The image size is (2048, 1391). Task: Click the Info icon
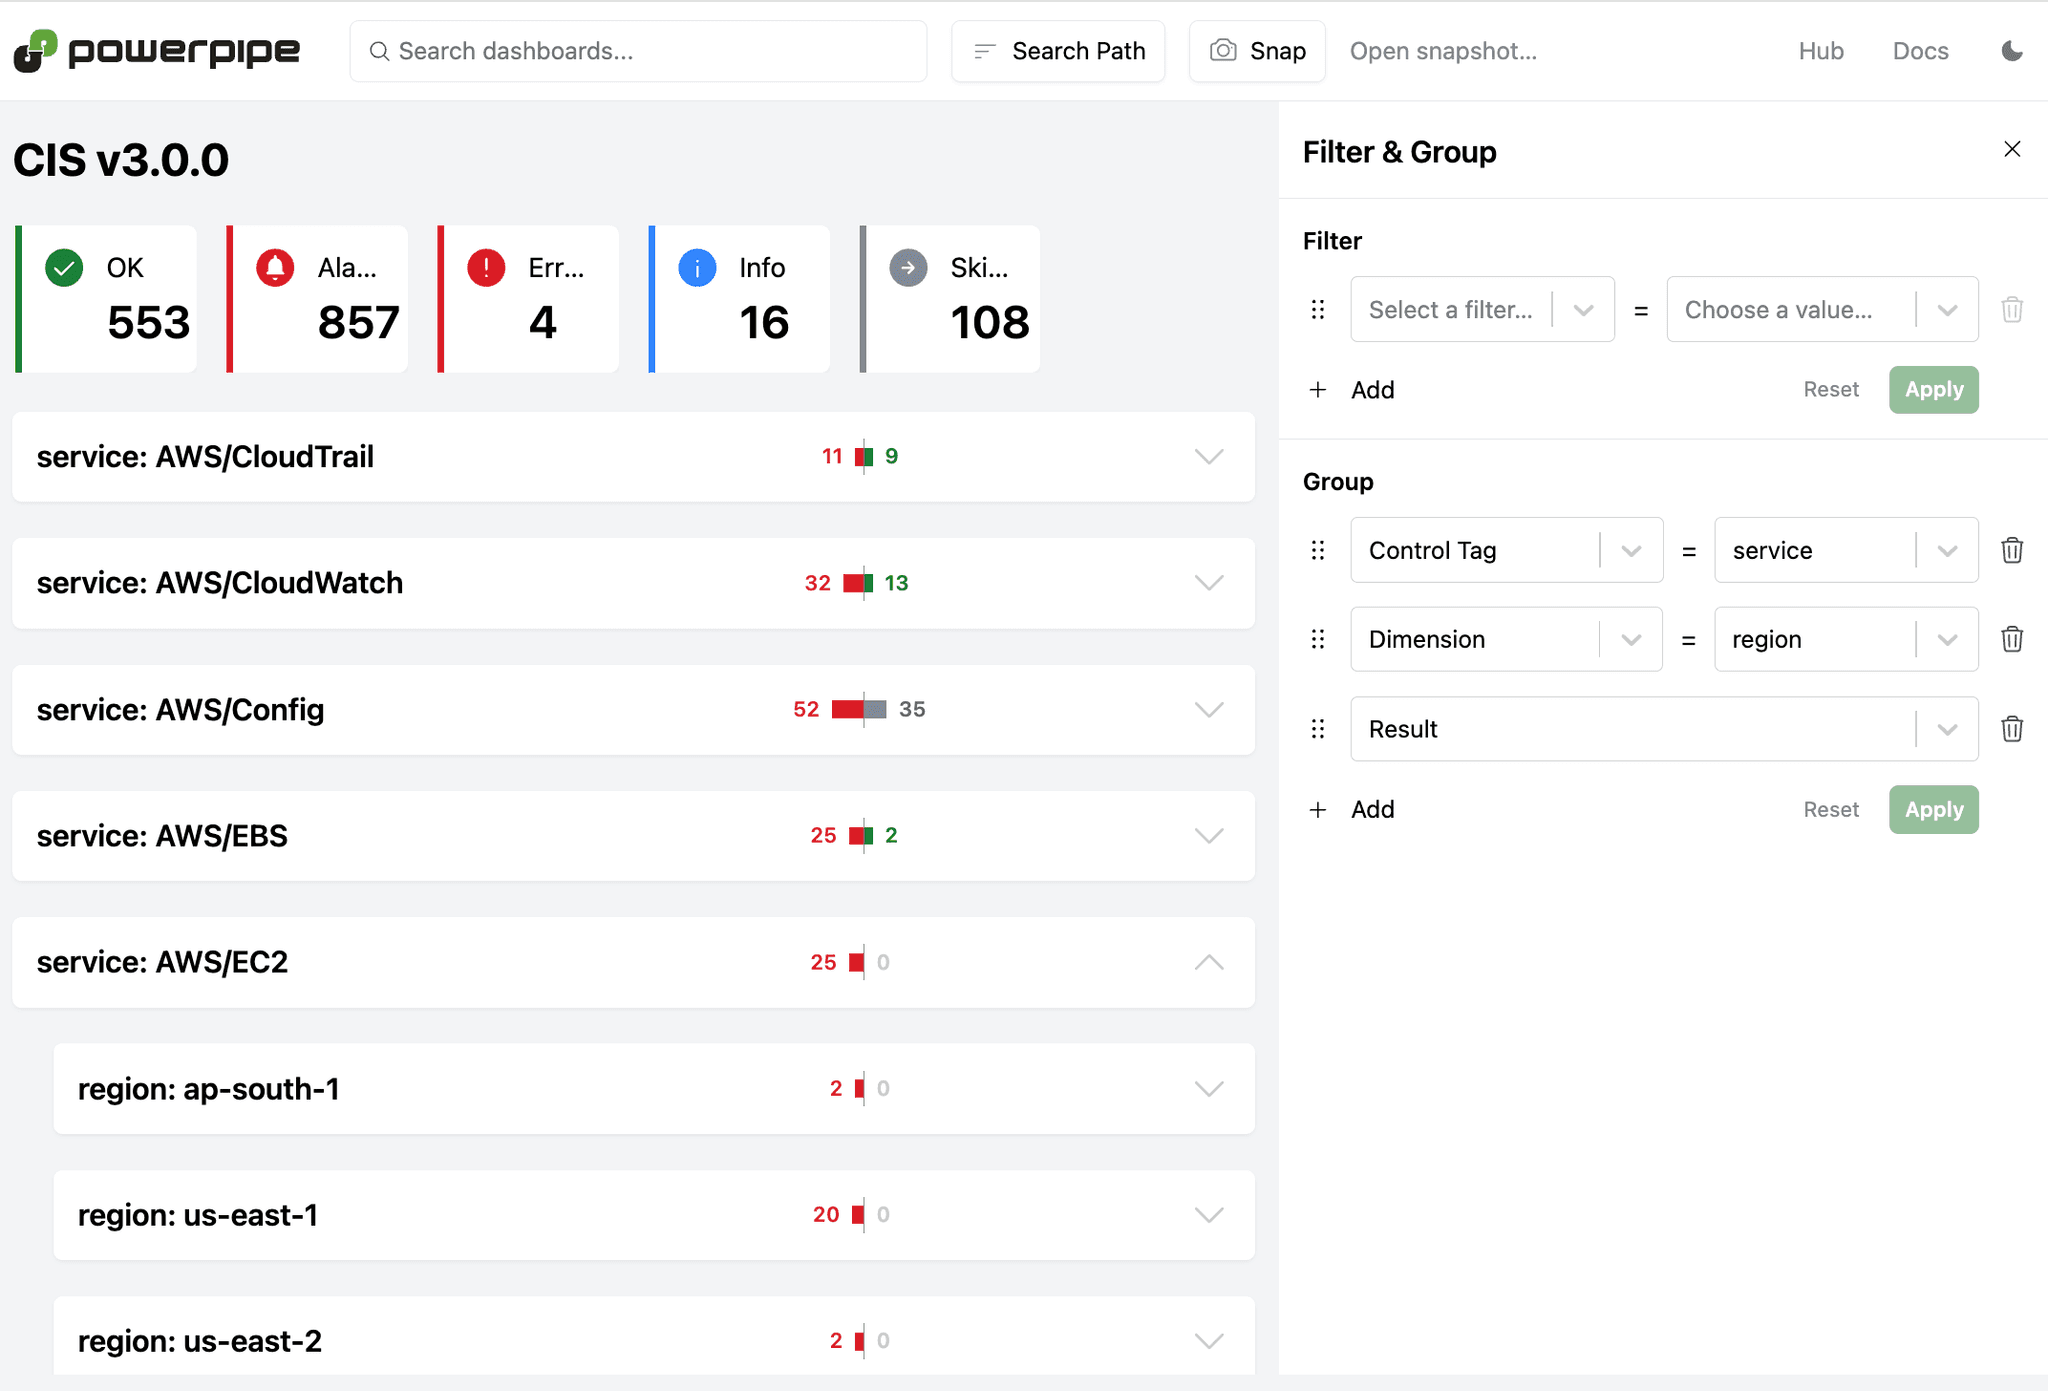[697, 268]
